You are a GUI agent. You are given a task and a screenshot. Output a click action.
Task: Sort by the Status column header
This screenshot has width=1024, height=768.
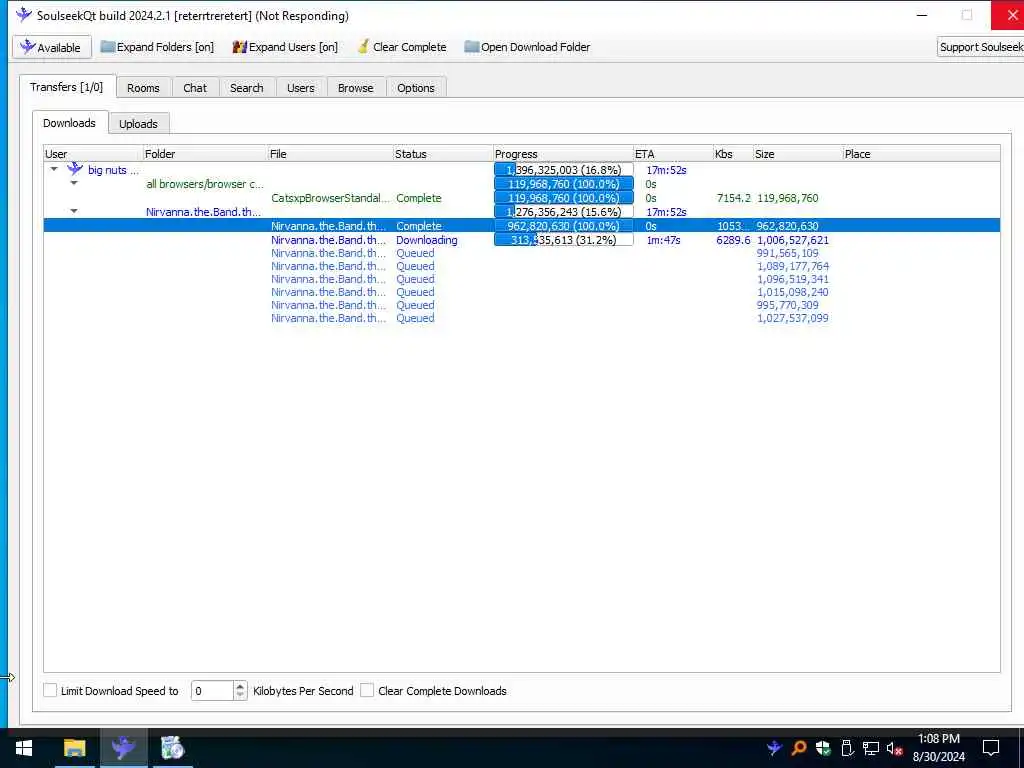click(443, 154)
